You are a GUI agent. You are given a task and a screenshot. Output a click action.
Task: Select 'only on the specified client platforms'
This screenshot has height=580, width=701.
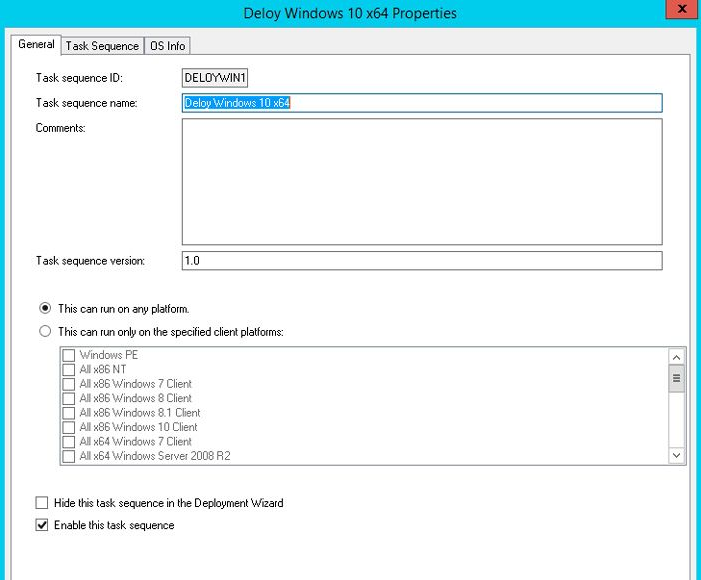coord(45,331)
